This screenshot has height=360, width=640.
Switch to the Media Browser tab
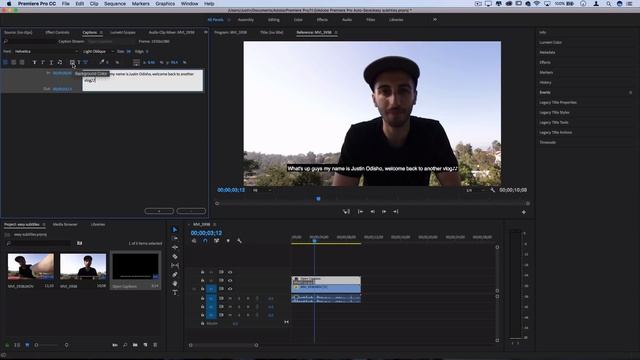tap(65, 225)
